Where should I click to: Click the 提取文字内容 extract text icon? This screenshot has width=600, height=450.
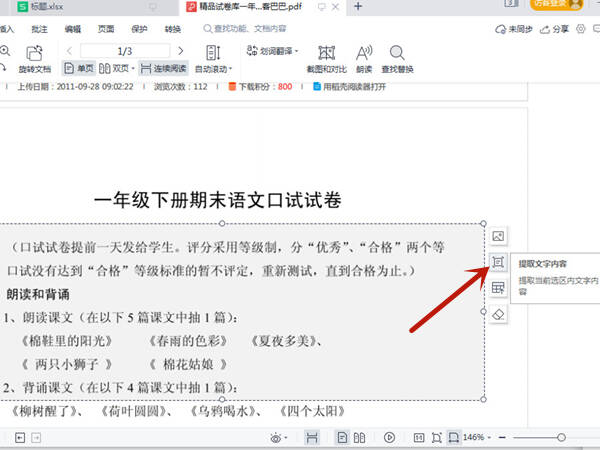[498, 262]
